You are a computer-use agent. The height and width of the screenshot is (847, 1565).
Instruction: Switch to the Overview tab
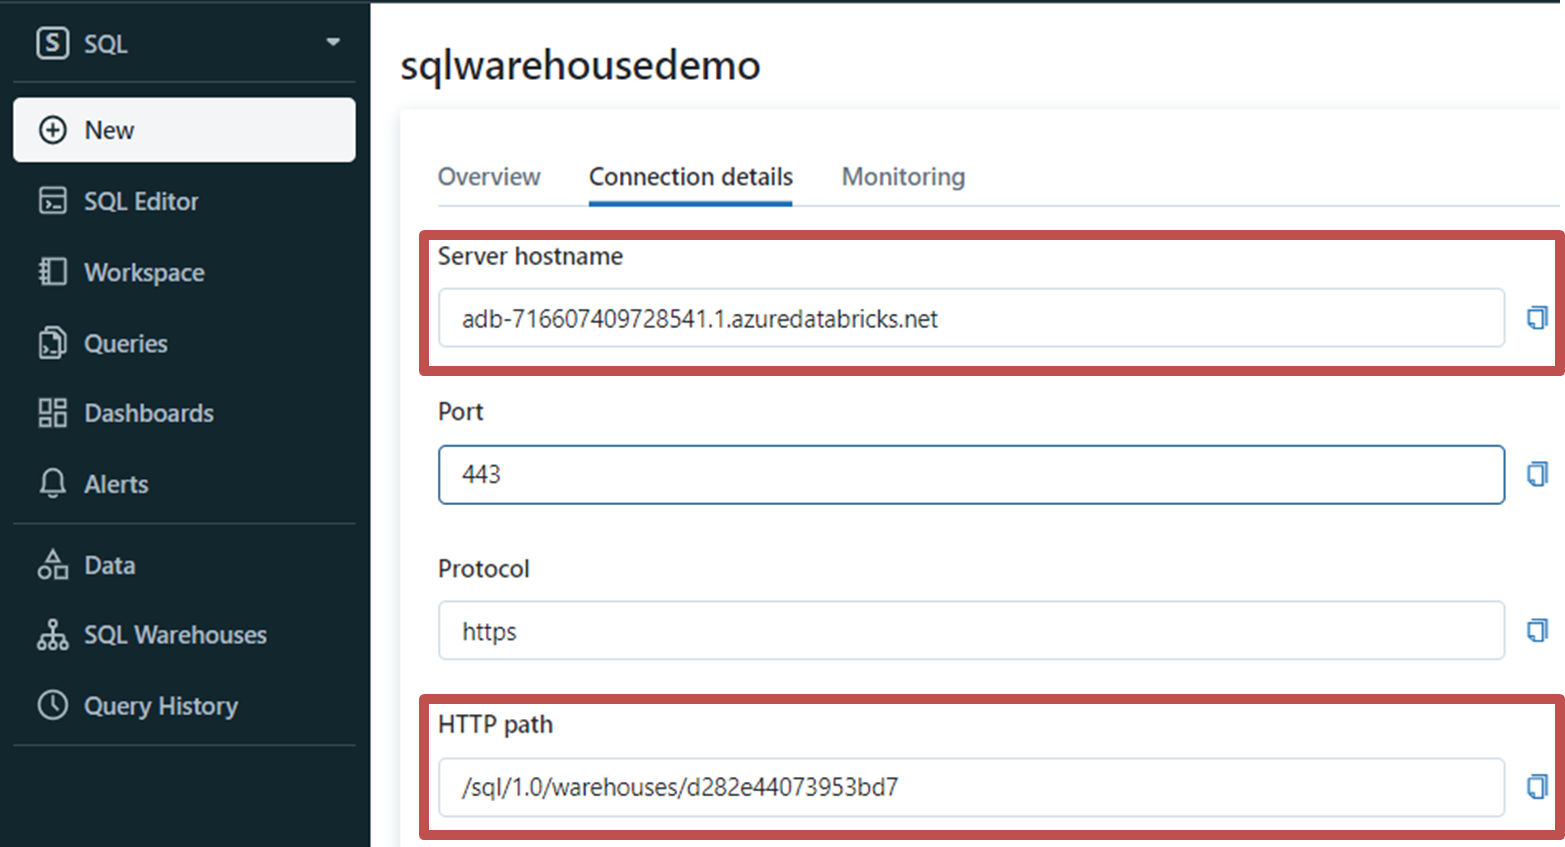point(488,176)
